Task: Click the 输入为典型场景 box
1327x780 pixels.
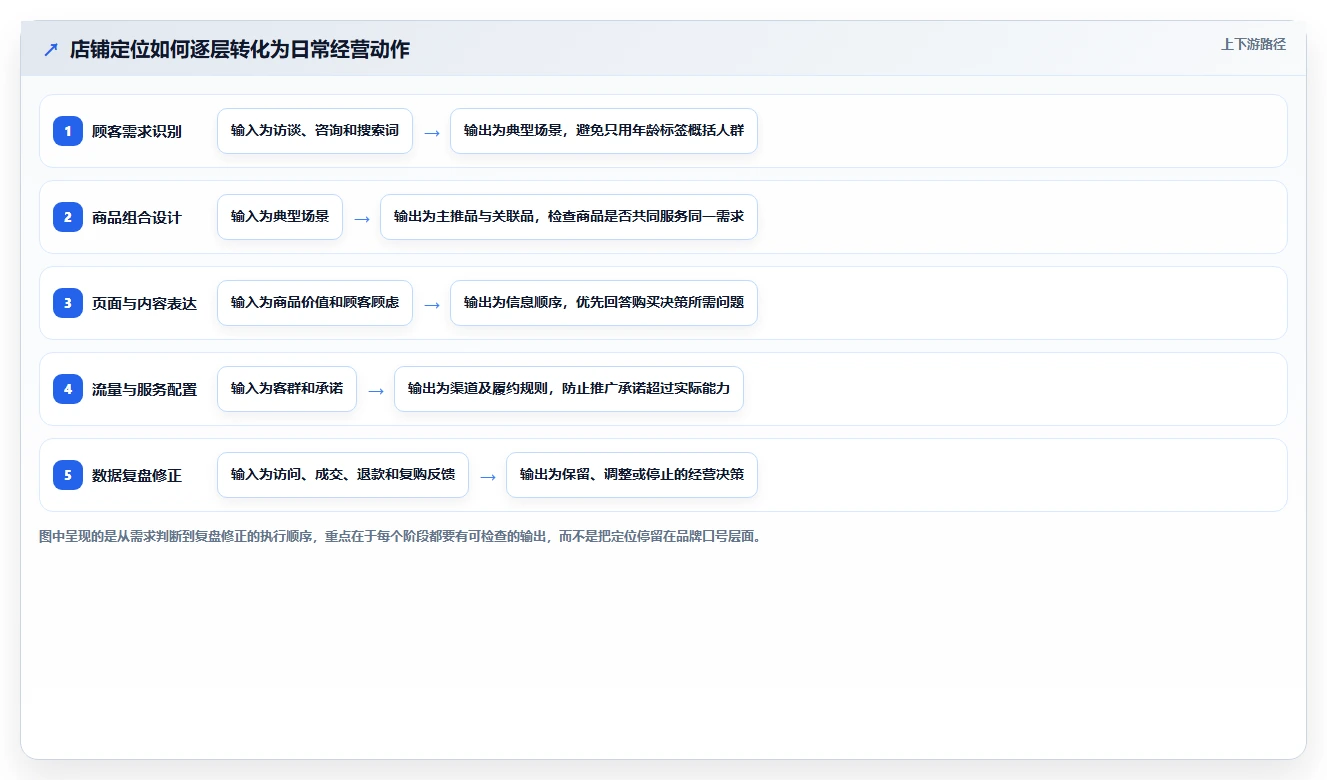Action: point(280,217)
